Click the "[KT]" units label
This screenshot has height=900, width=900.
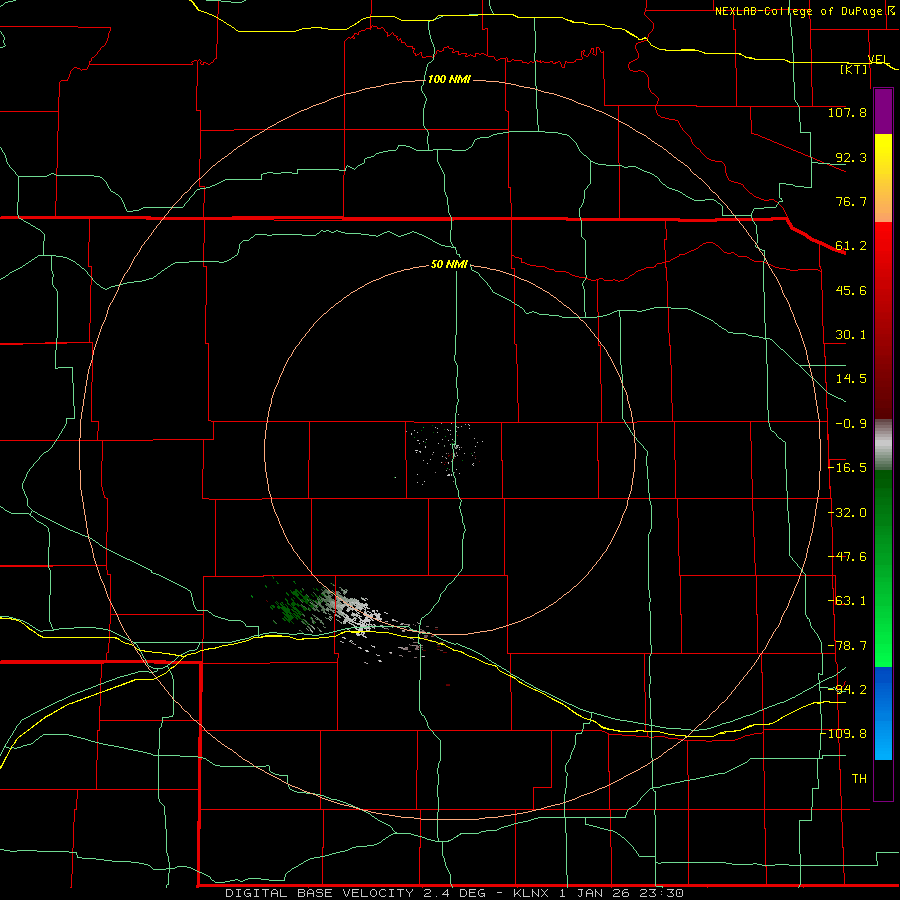pos(854,69)
